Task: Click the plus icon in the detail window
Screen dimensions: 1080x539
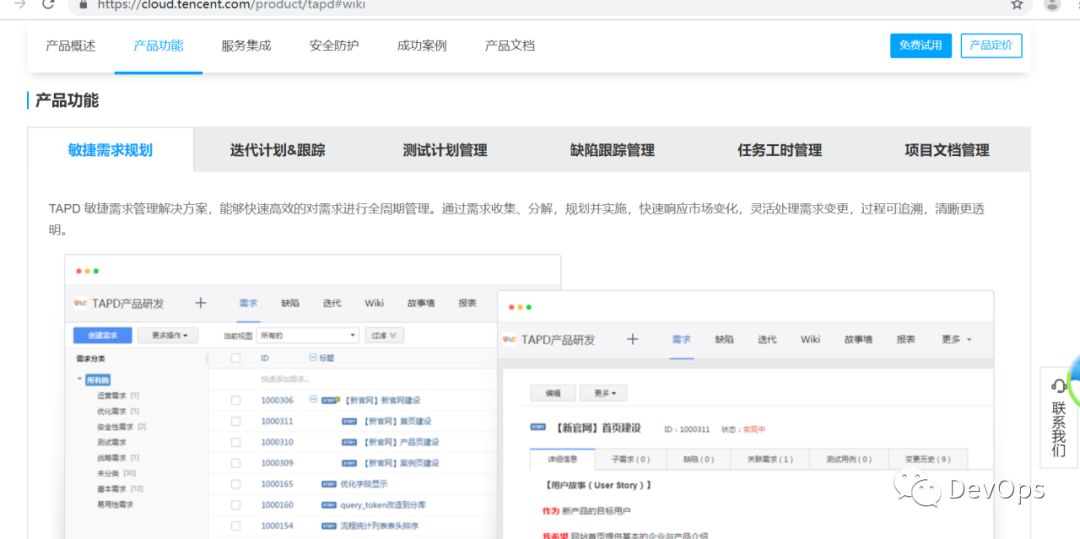Action: click(632, 339)
